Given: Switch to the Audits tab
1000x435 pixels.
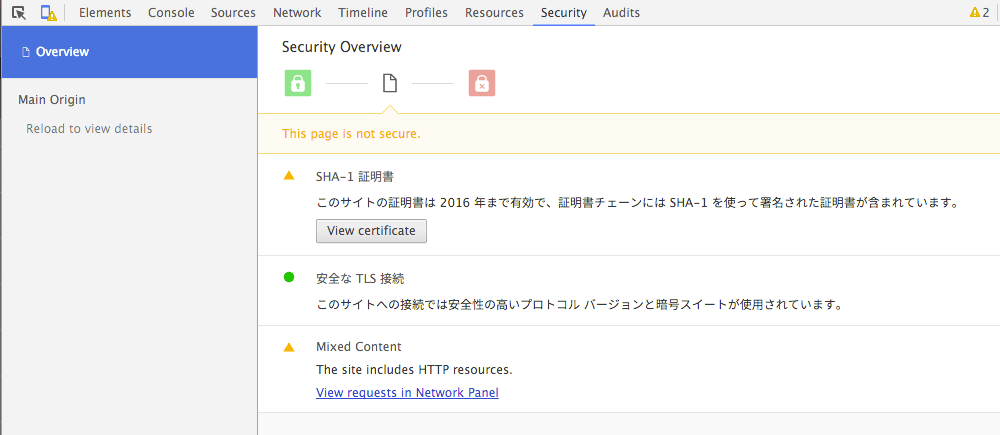Looking at the screenshot, I should click(x=621, y=13).
